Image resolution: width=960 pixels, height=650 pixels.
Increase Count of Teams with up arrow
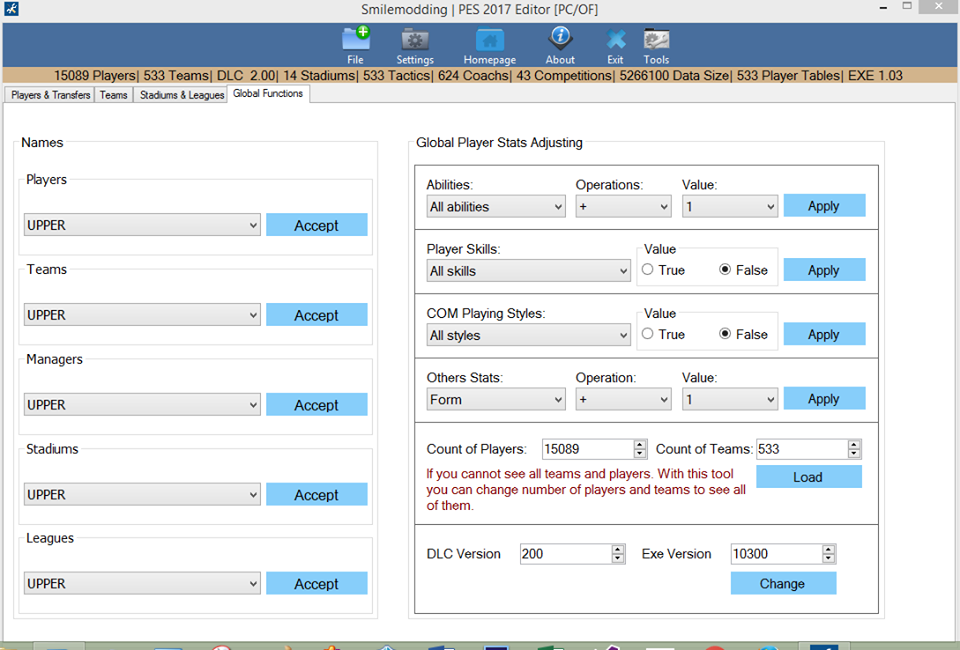pos(855,444)
